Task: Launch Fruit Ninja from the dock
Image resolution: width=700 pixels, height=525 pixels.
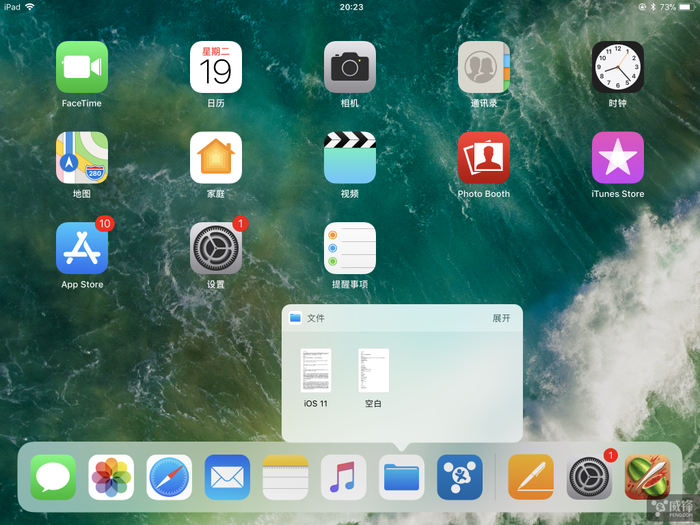Action: point(647,477)
